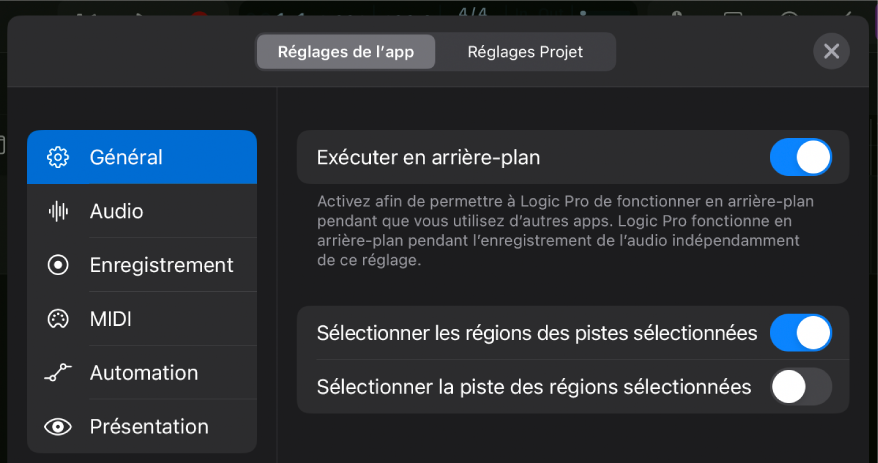Click the eye icon for Présentation

point(58,427)
